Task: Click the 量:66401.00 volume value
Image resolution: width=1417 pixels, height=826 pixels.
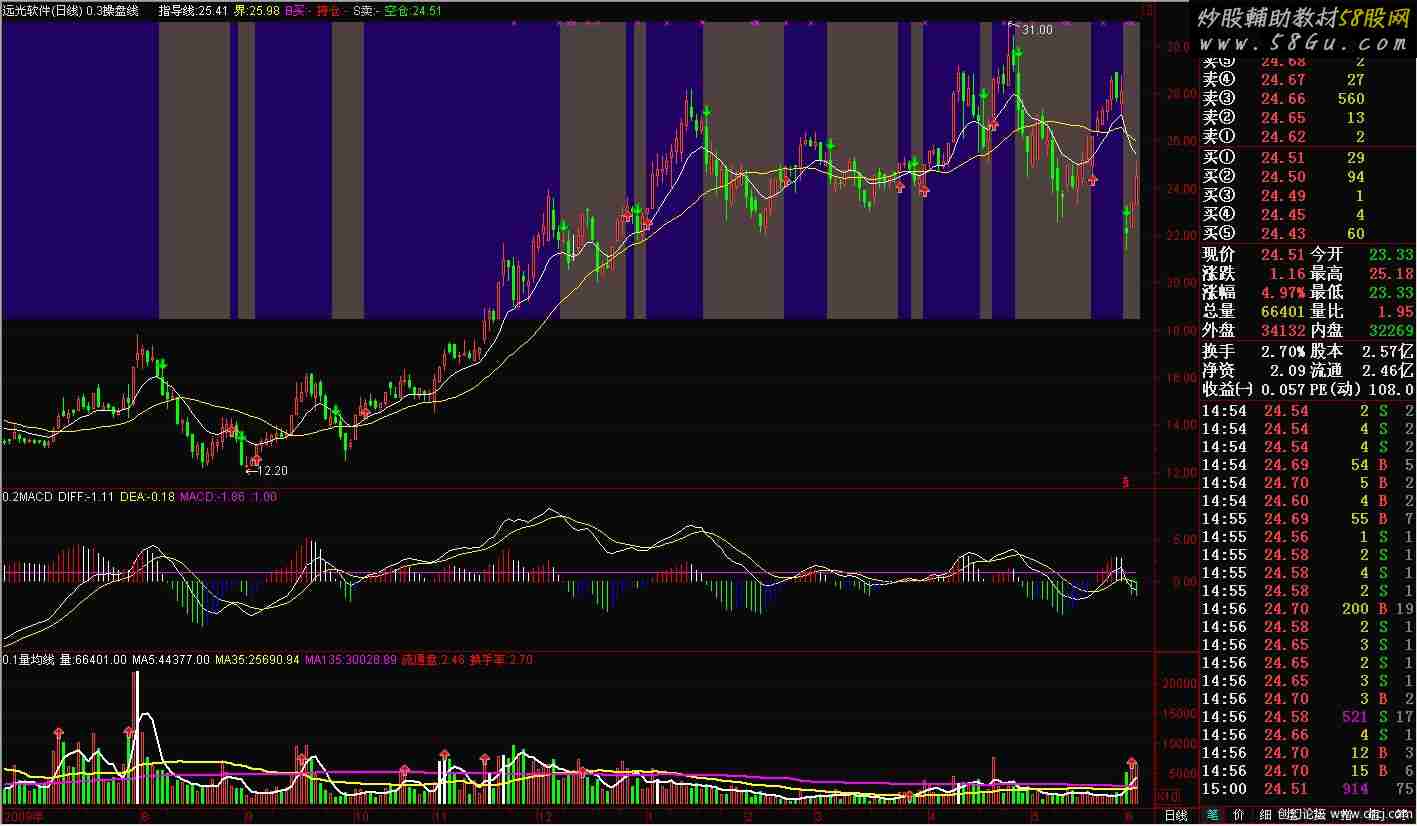Action: (x=93, y=660)
